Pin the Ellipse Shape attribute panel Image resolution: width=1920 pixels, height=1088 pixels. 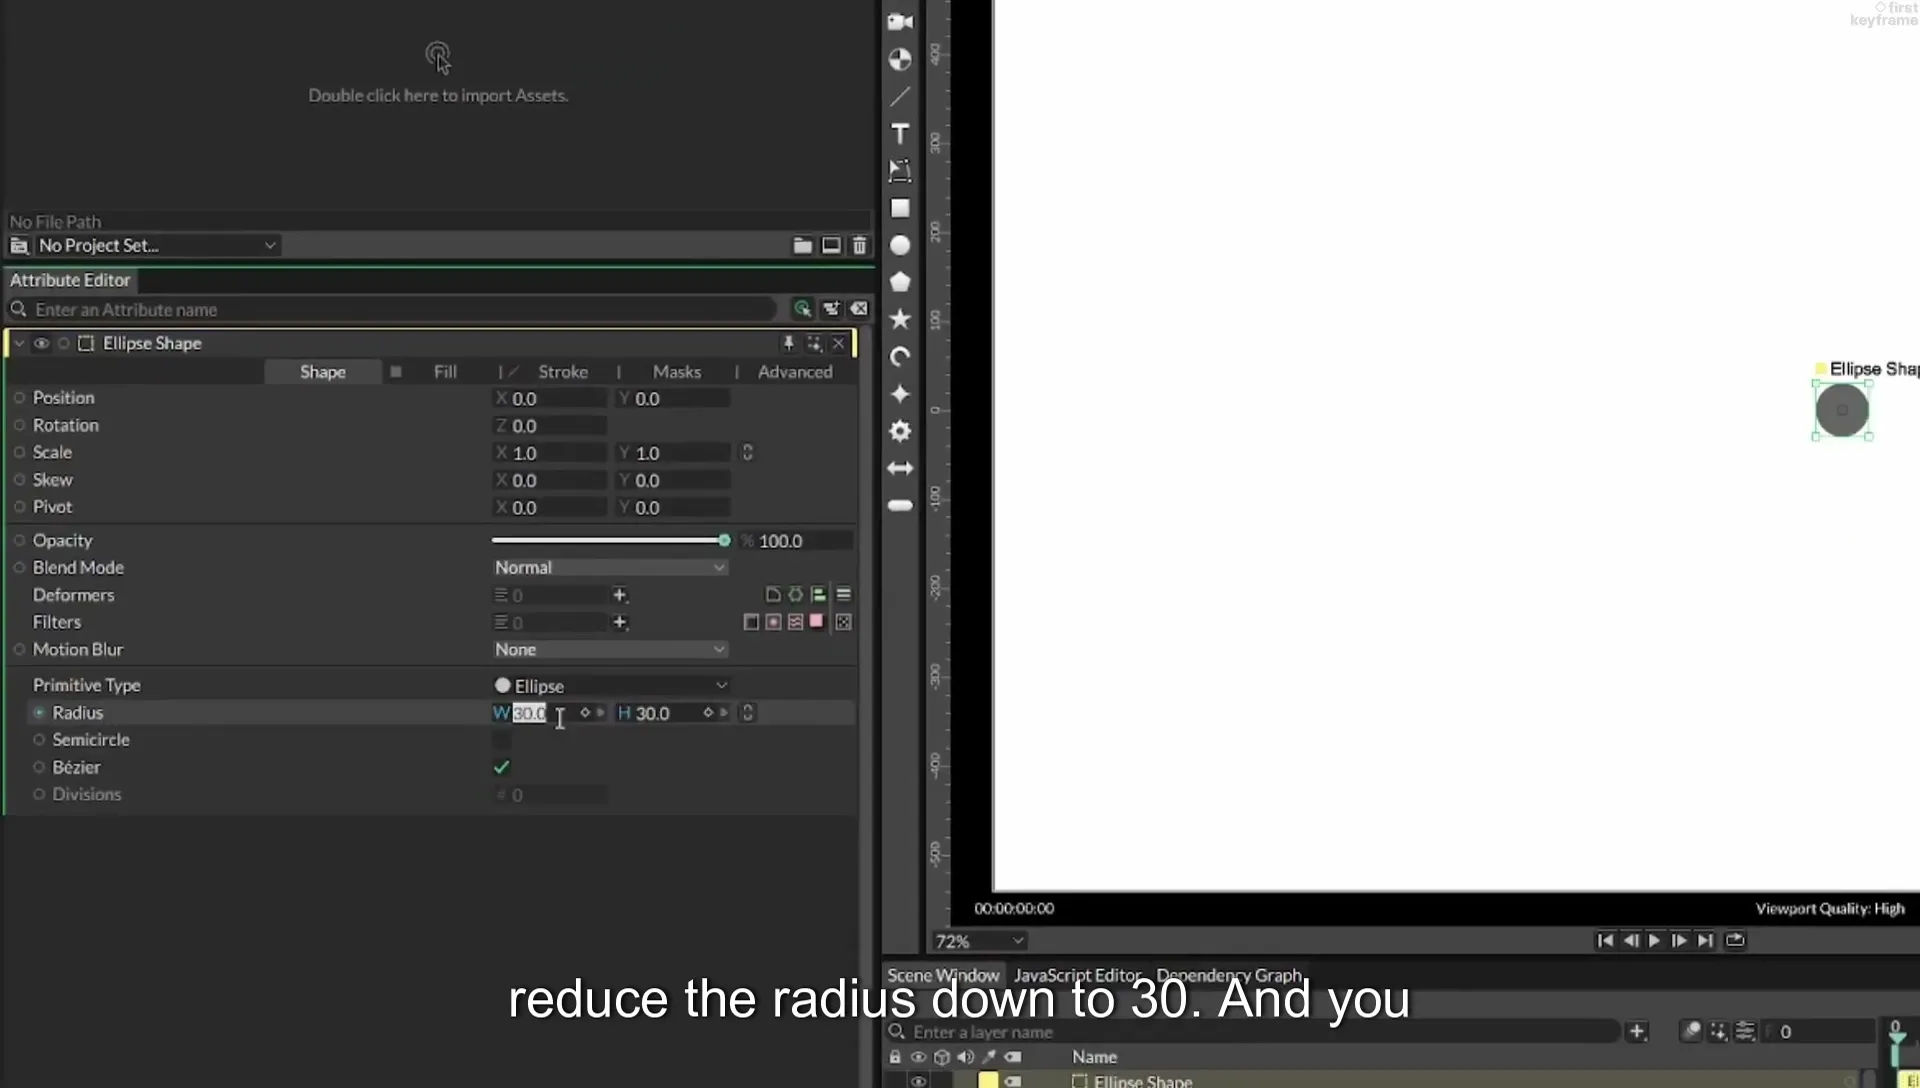pyautogui.click(x=788, y=343)
